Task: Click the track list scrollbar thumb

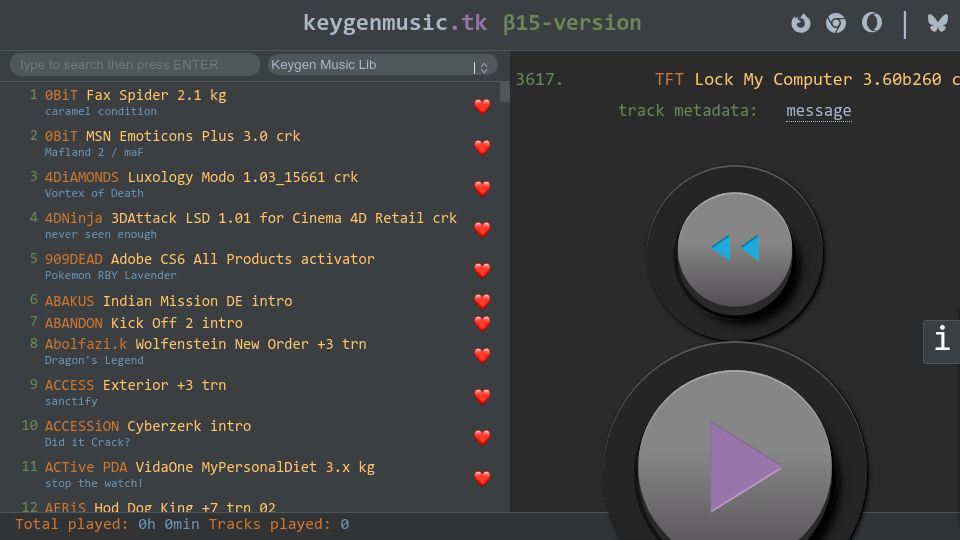Action: click(504, 92)
